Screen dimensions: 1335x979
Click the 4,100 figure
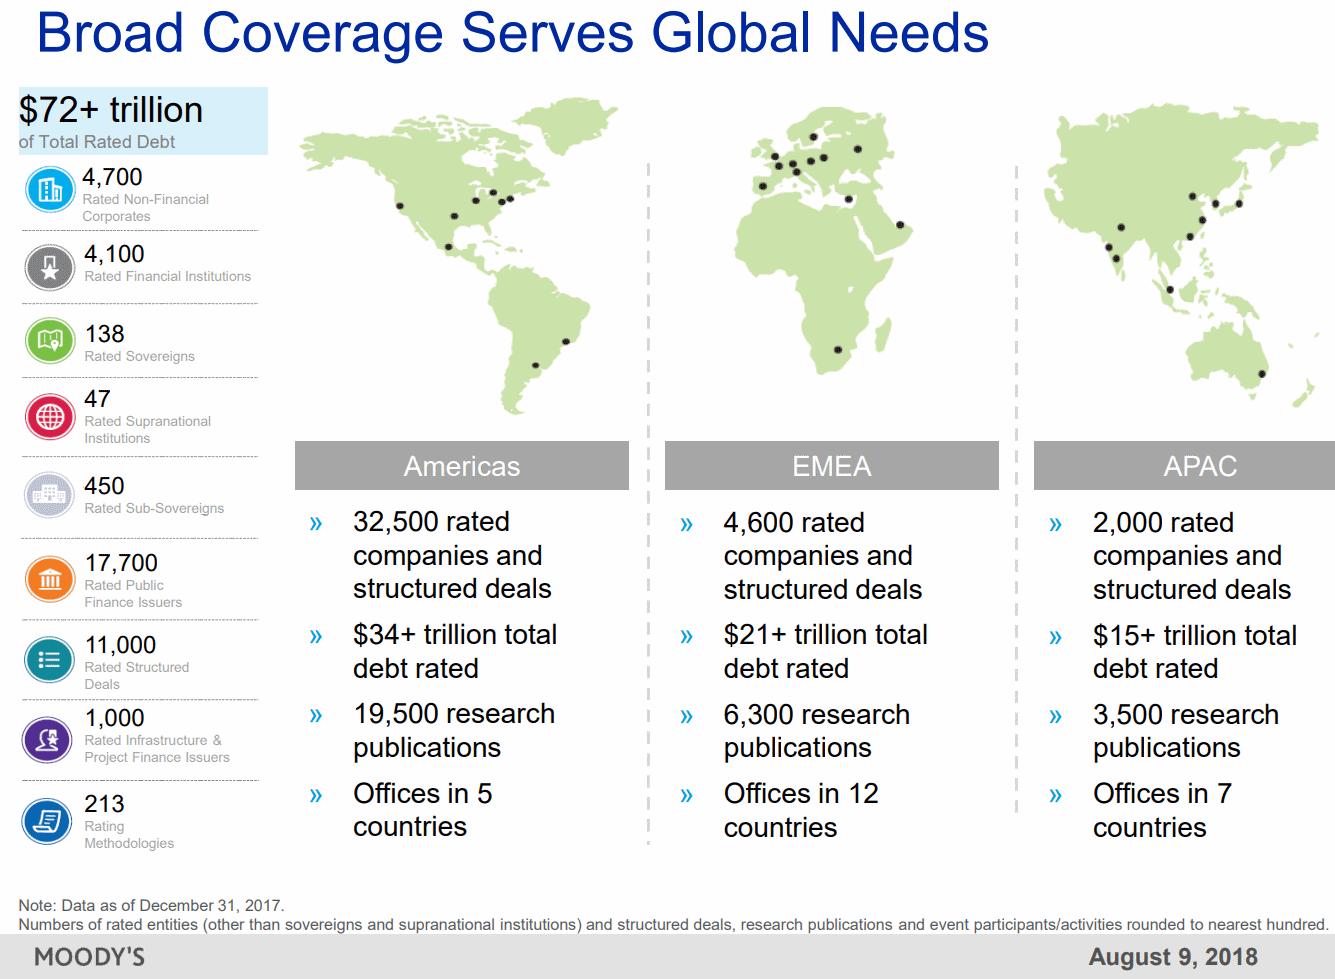click(114, 254)
